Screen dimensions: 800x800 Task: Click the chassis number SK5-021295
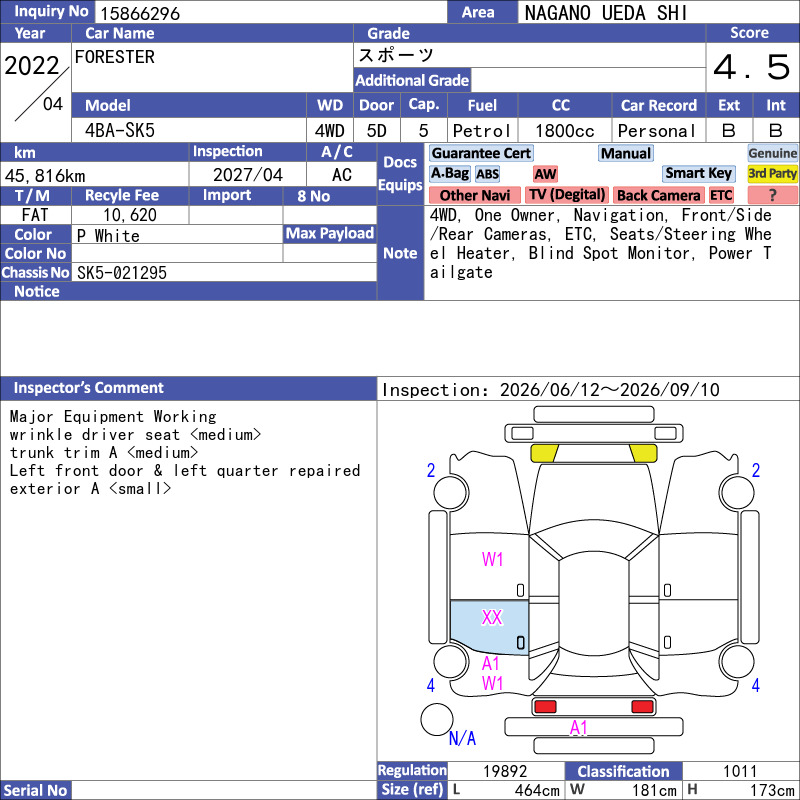121,273
